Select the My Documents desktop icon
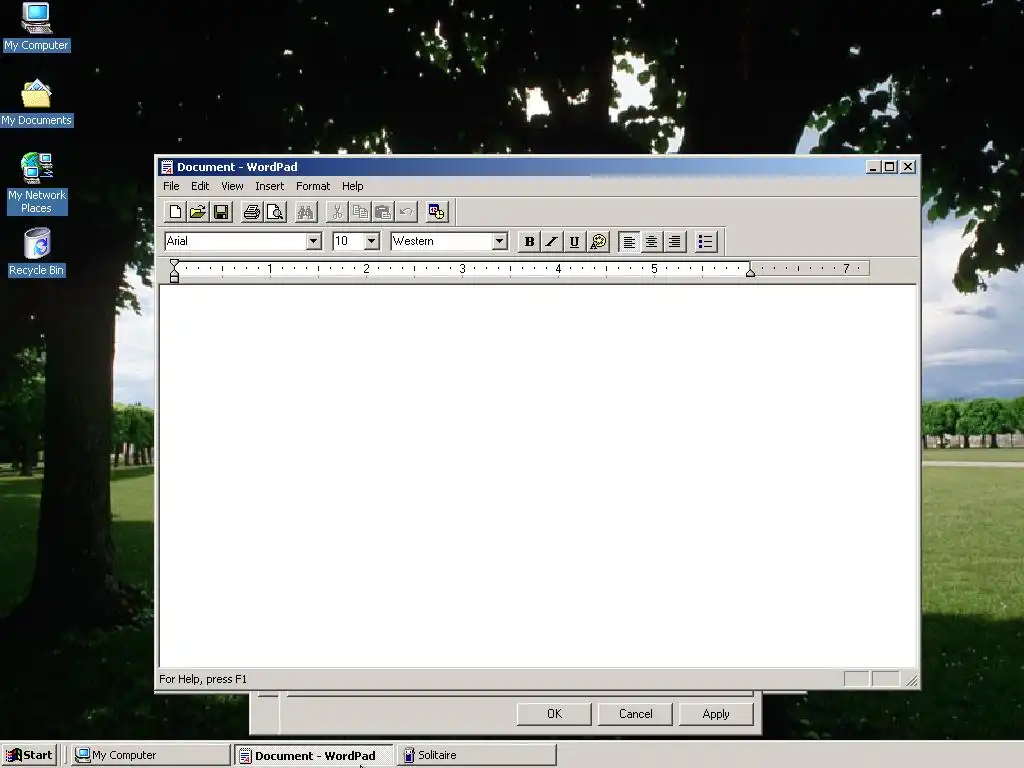1024x768 pixels. tap(36, 103)
